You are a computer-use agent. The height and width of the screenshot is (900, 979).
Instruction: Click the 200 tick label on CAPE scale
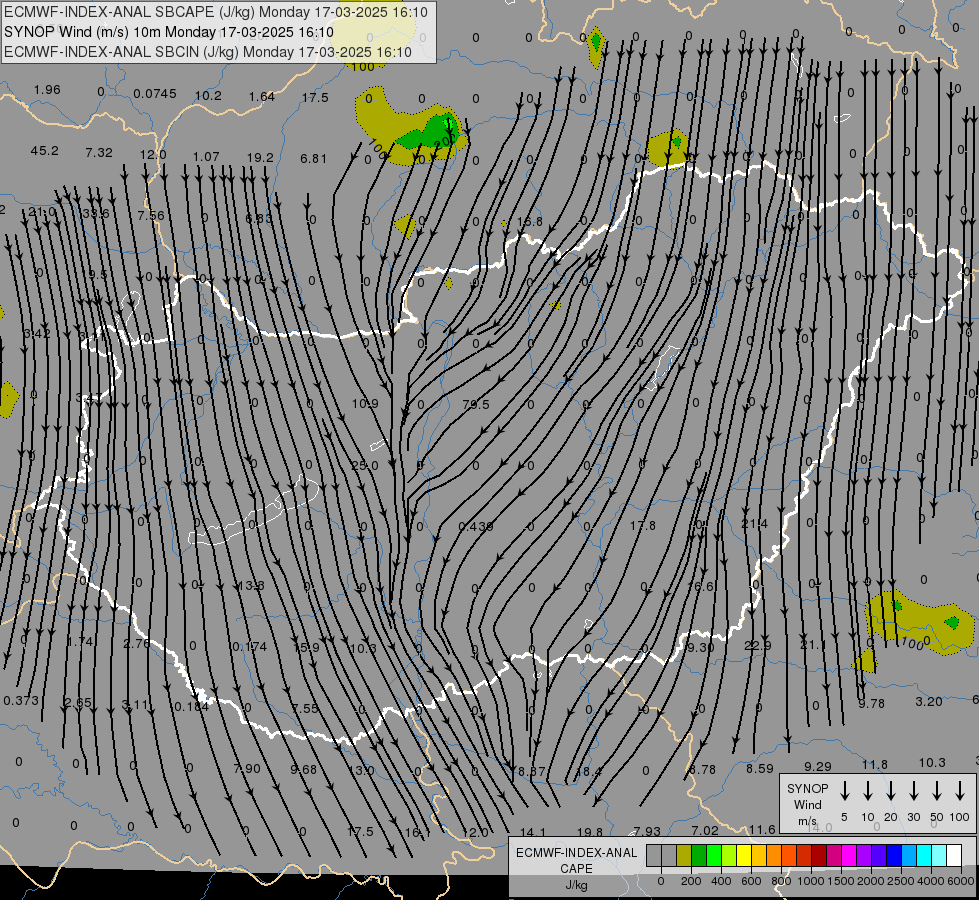pos(691,881)
